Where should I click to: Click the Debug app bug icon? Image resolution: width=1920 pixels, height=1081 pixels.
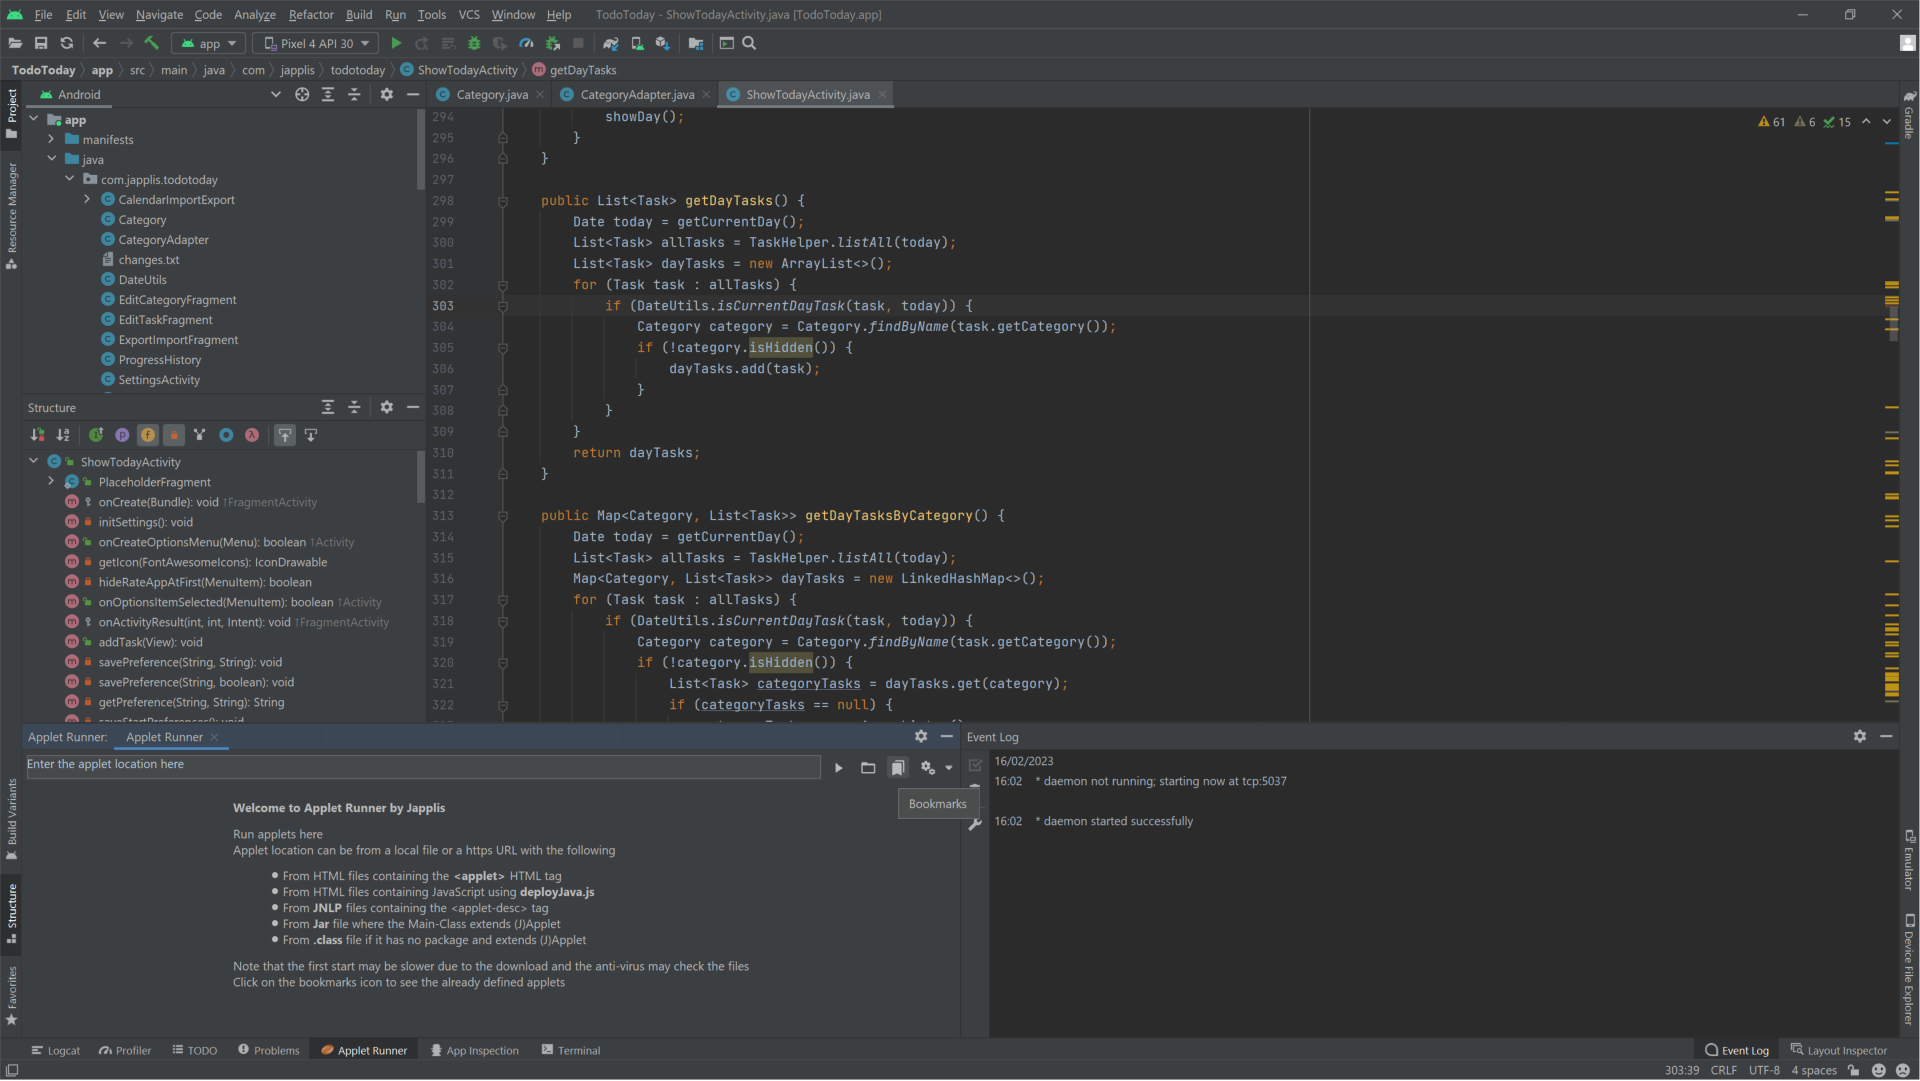(x=474, y=43)
